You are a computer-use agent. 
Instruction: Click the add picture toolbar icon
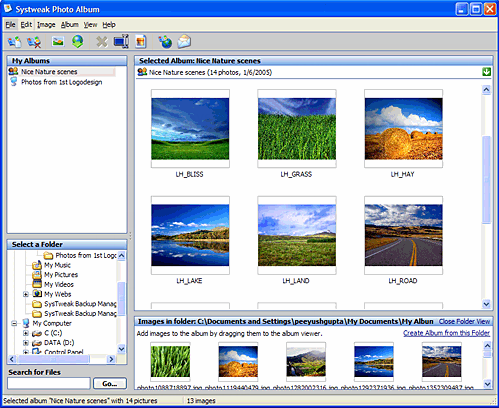tap(58, 41)
